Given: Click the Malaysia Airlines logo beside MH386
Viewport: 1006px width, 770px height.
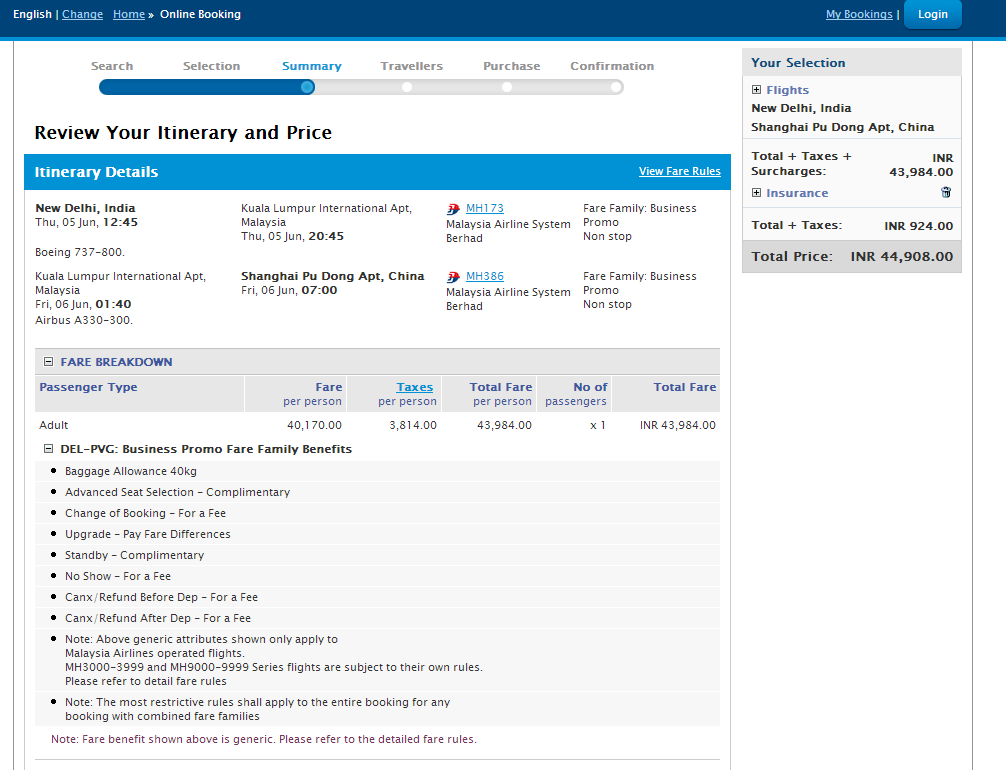Looking at the screenshot, I should pos(453,277).
